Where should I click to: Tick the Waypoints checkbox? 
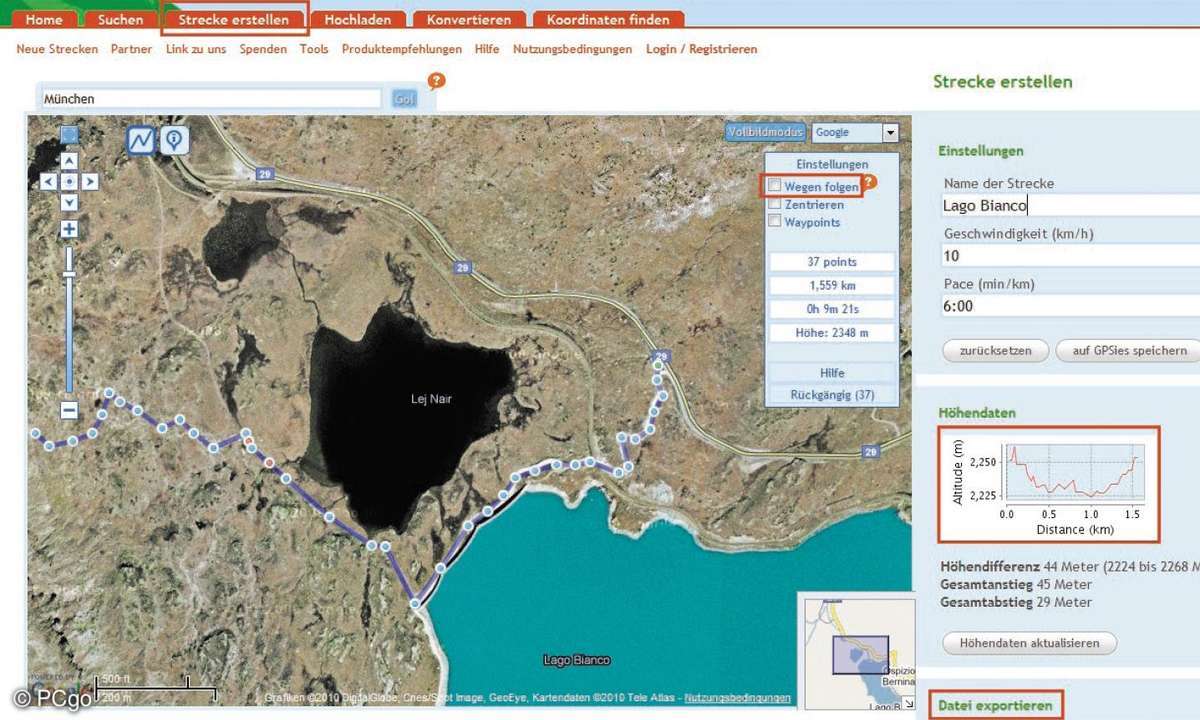click(774, 222)
